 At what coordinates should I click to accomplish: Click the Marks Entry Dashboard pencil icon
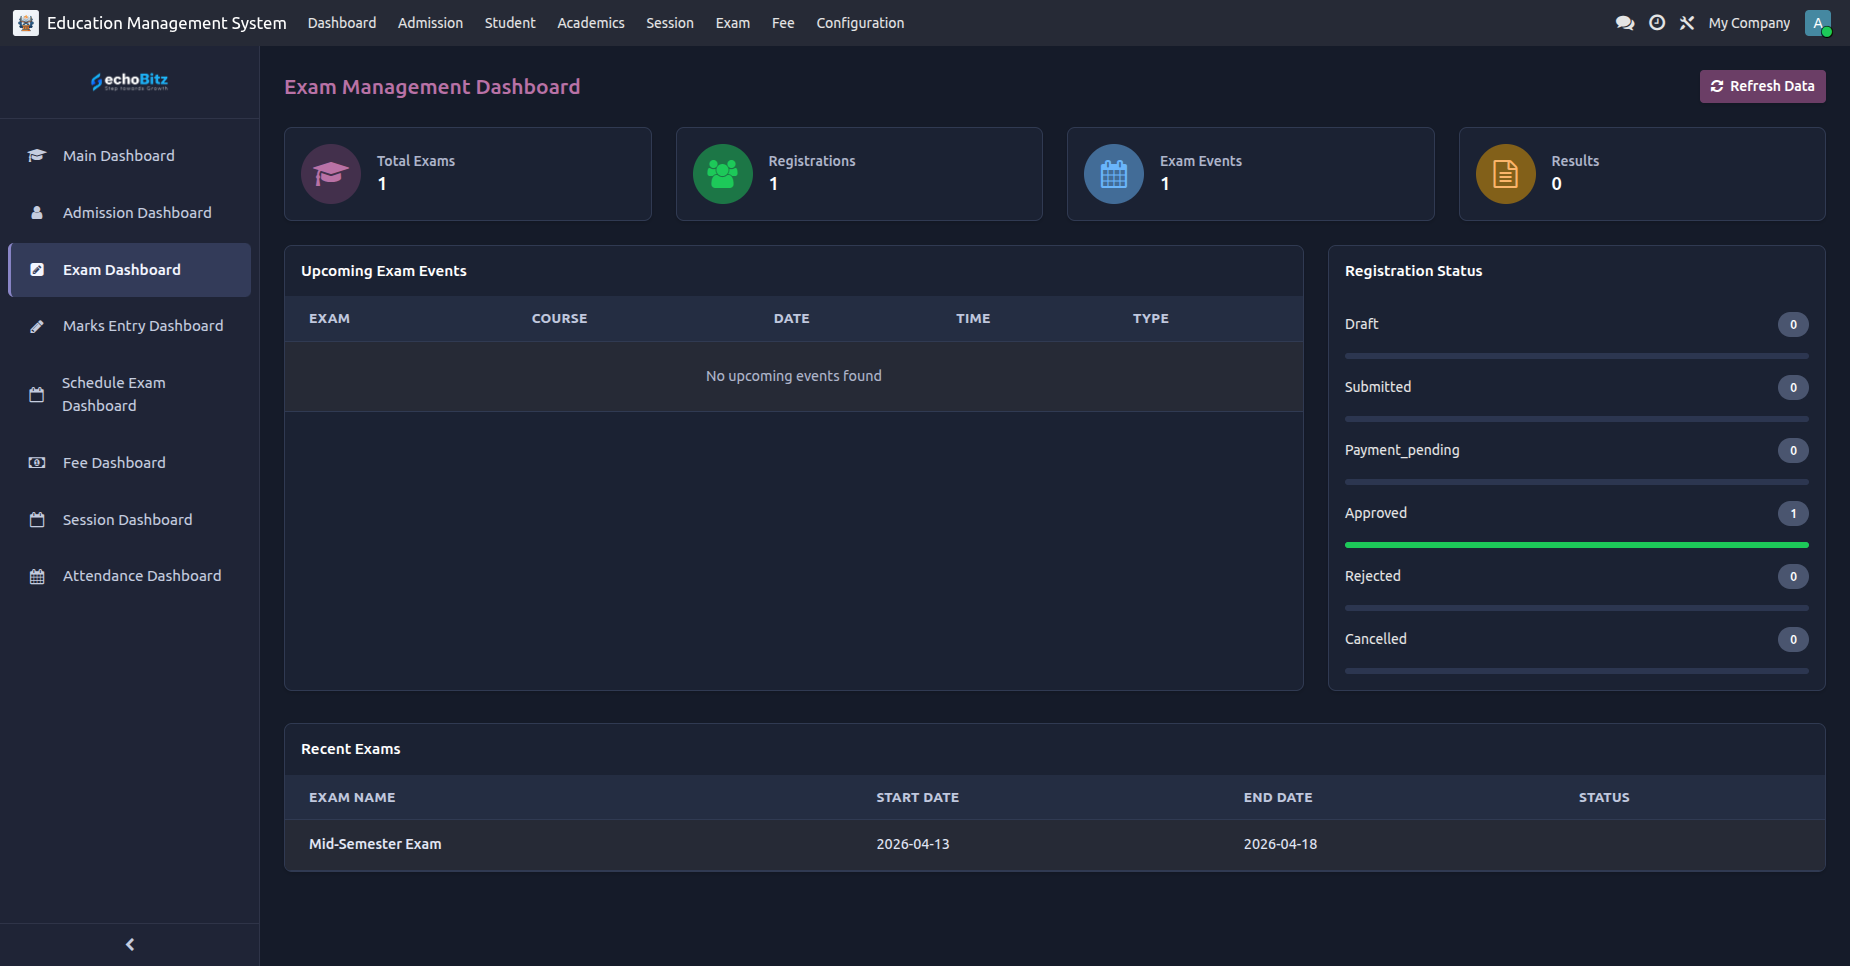[x=37, y=326]
